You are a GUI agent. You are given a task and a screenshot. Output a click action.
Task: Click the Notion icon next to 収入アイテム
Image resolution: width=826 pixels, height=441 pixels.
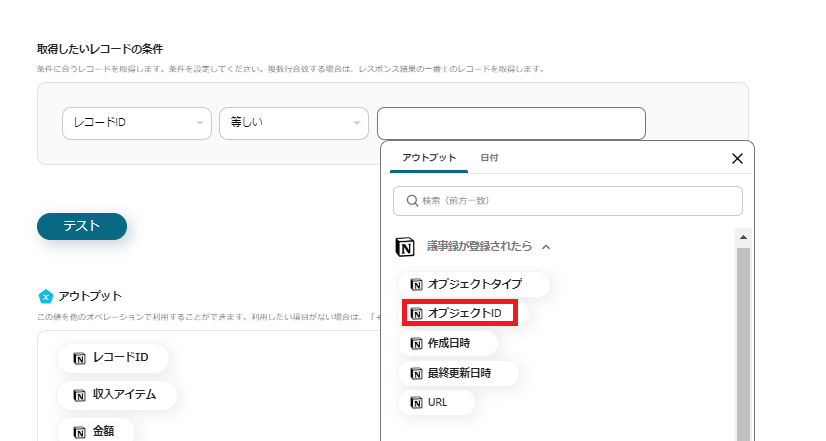[80, 396]
